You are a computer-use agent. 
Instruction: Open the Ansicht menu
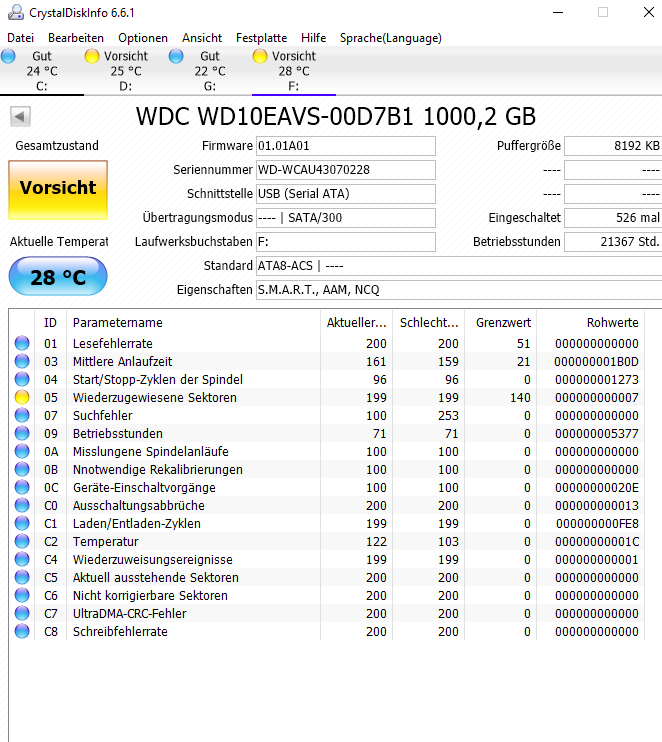click(202, 38)
